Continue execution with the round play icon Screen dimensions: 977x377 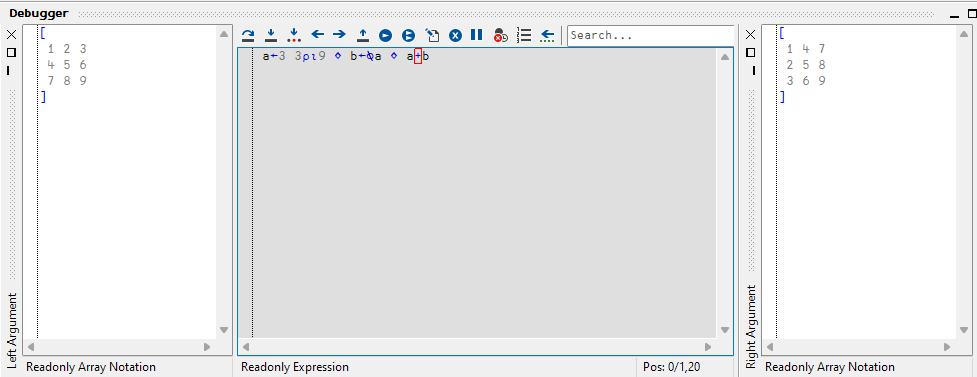(386, 36)
